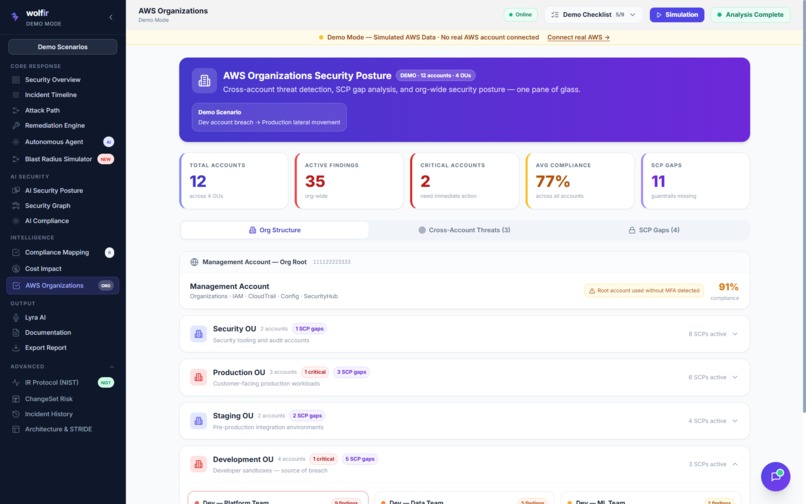Click the NIST badge on IR Protocol
The image size is (806, 504).
[x=106, y=383]
